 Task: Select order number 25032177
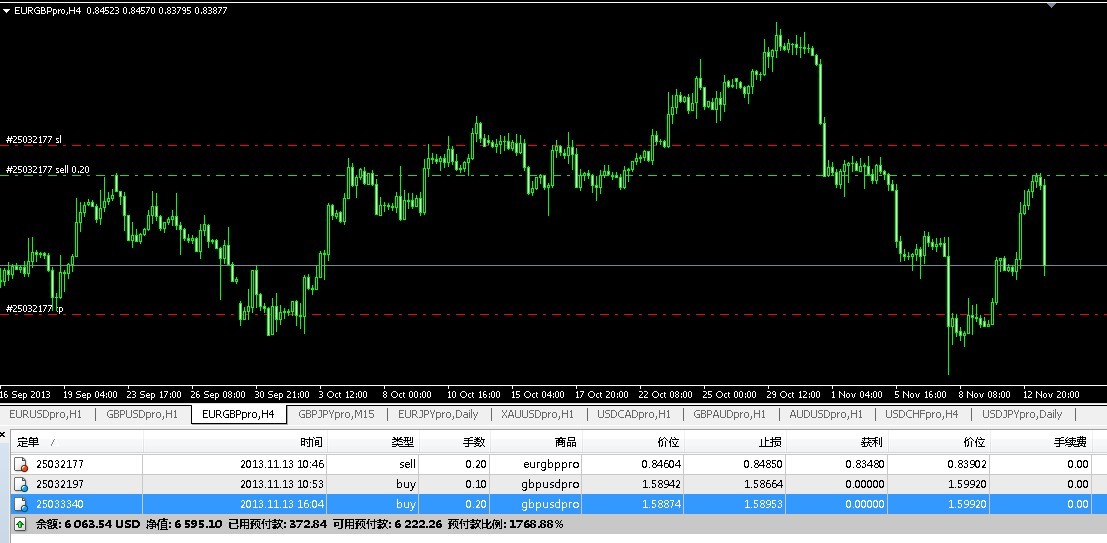[x=60, y=465]
